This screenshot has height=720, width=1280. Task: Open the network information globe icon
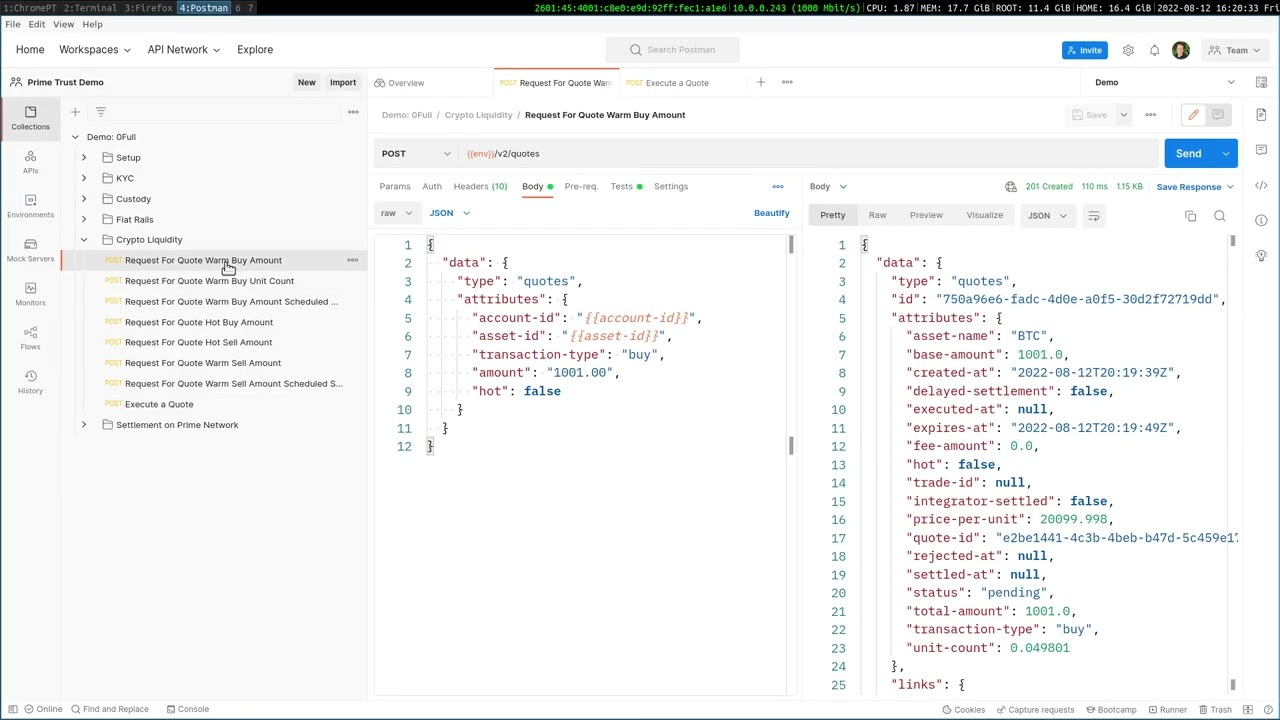tap(1011, 187)
